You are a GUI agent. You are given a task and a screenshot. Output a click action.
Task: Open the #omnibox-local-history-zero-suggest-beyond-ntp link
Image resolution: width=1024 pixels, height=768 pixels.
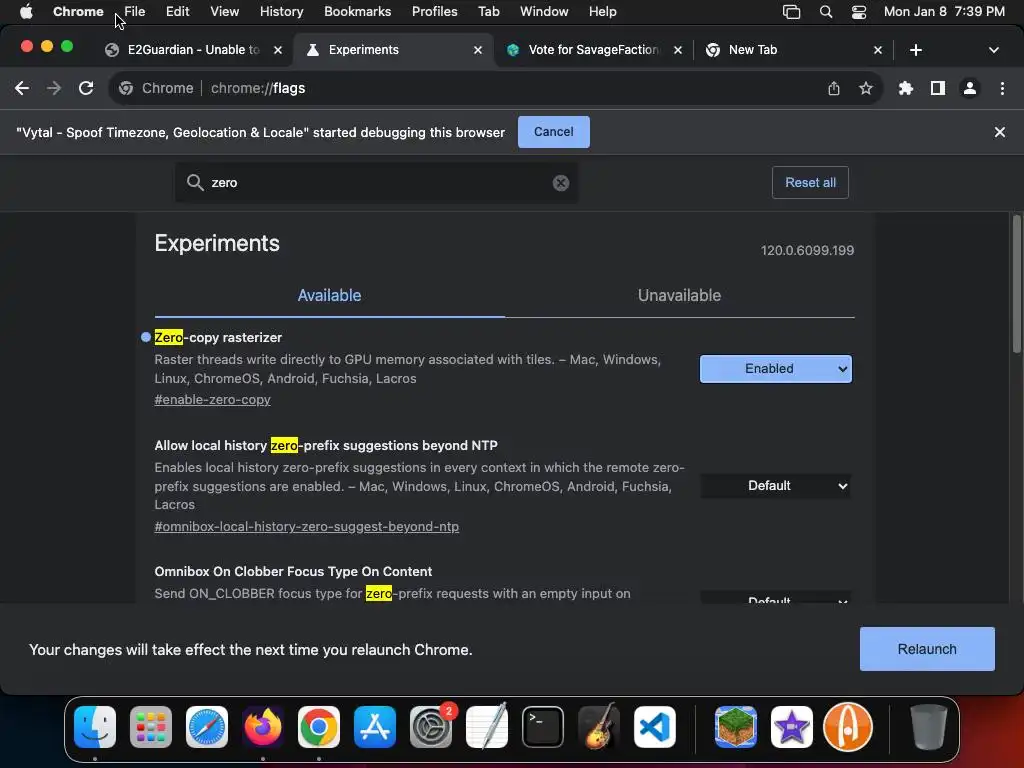click(306, 526)
